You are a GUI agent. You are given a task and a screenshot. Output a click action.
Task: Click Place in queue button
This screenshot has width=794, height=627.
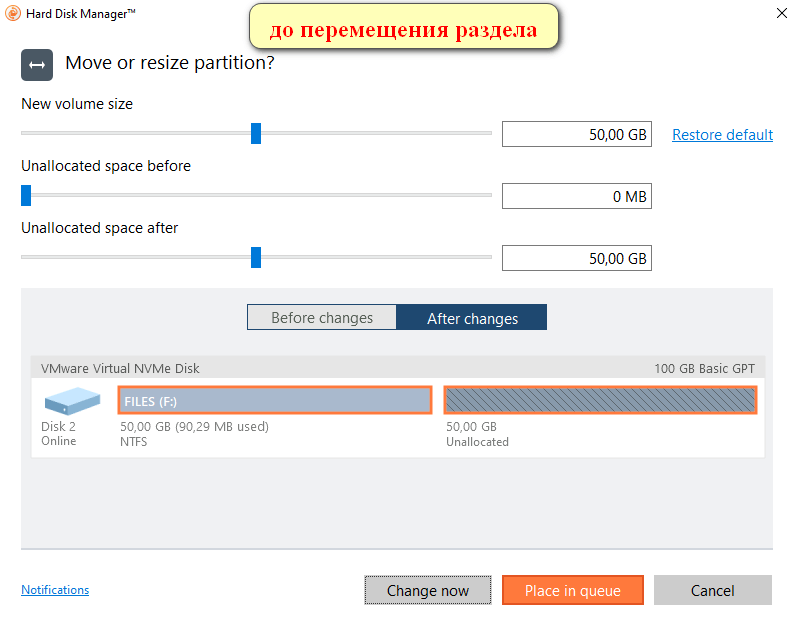pyautogui.click(x=572, y=590)
